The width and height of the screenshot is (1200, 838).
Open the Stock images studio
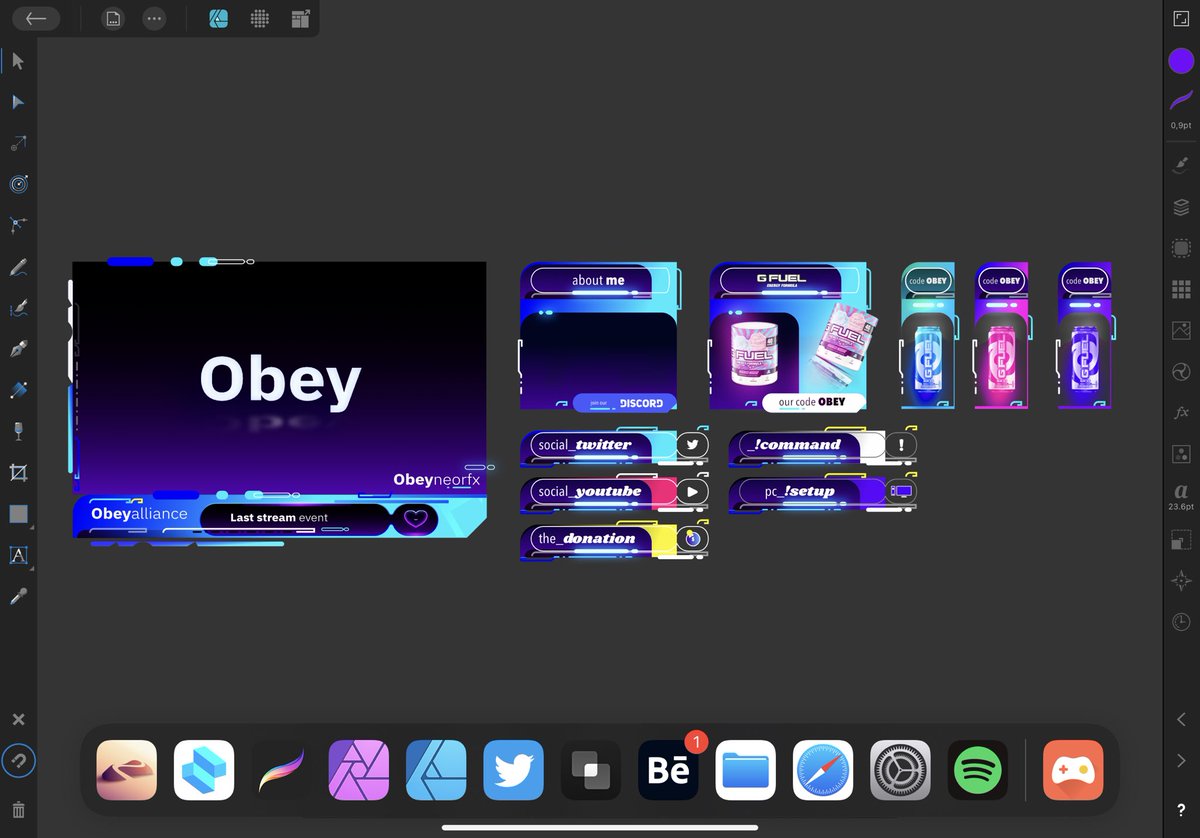tap(1181, 330)
